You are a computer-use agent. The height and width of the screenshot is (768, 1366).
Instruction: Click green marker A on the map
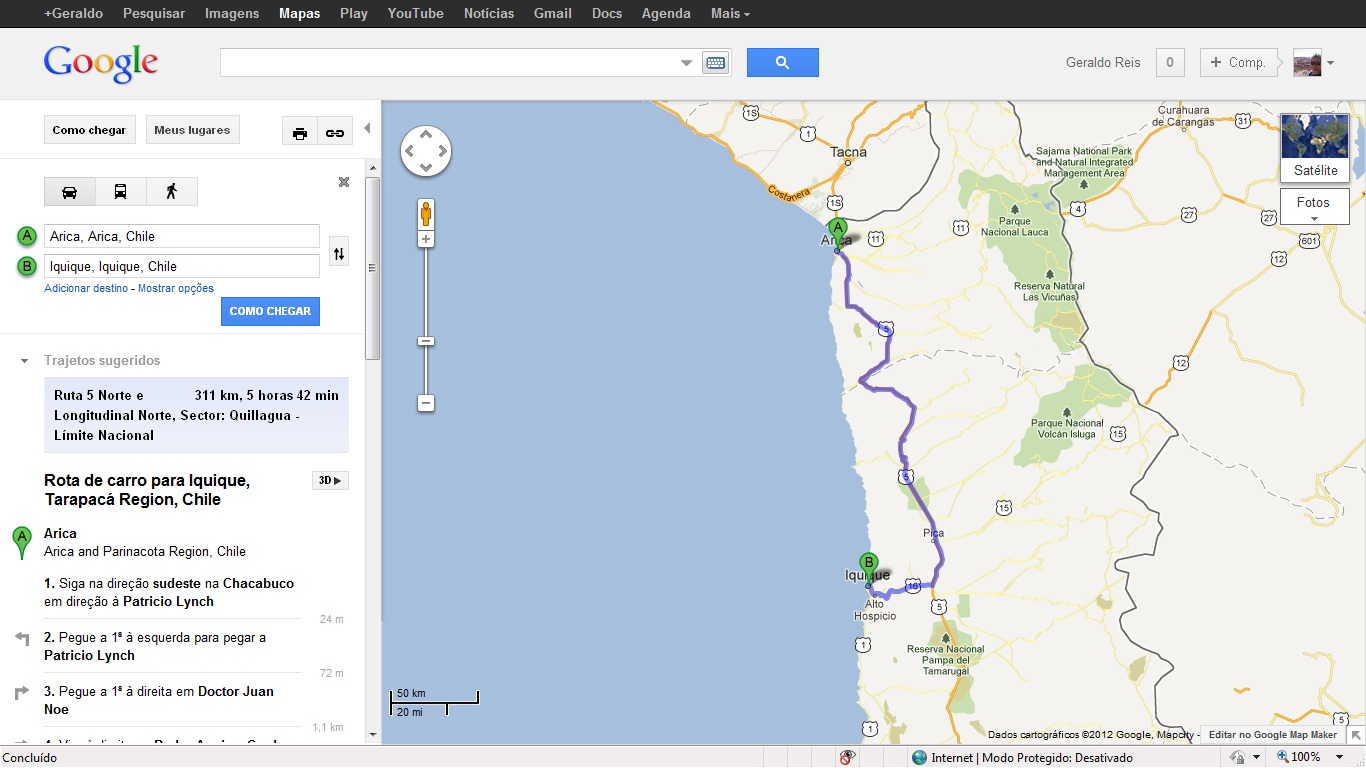point(838,234)
